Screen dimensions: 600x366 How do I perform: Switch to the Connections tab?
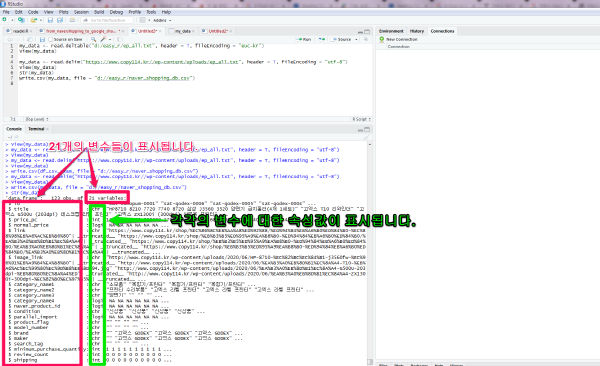(442, 31)
